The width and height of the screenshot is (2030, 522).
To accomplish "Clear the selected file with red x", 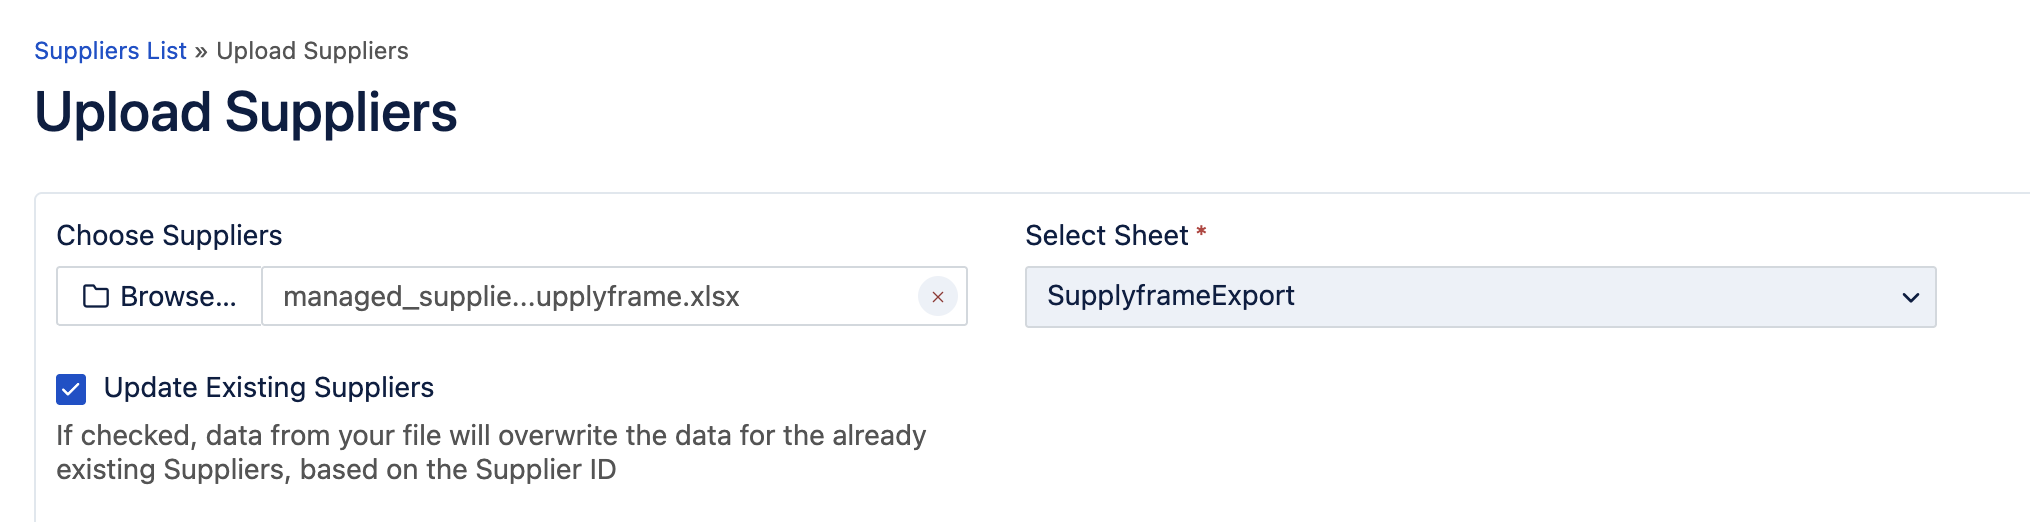I will coord(937,297).
